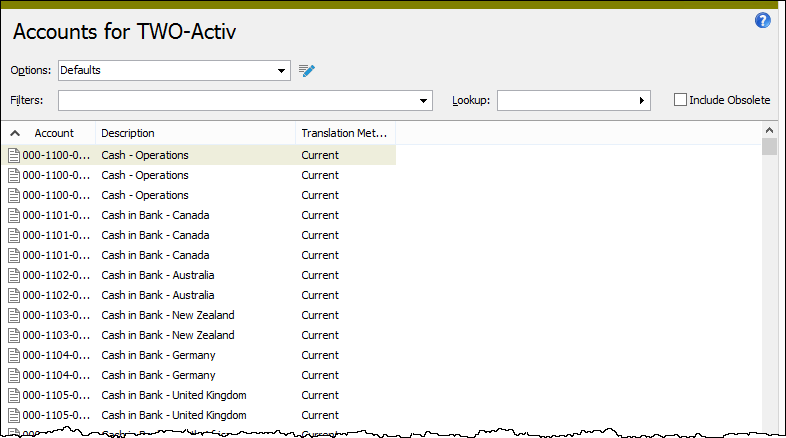Click the modify options pencil icon
Viewport: 786px width, 438px height.
click(307, 70)
